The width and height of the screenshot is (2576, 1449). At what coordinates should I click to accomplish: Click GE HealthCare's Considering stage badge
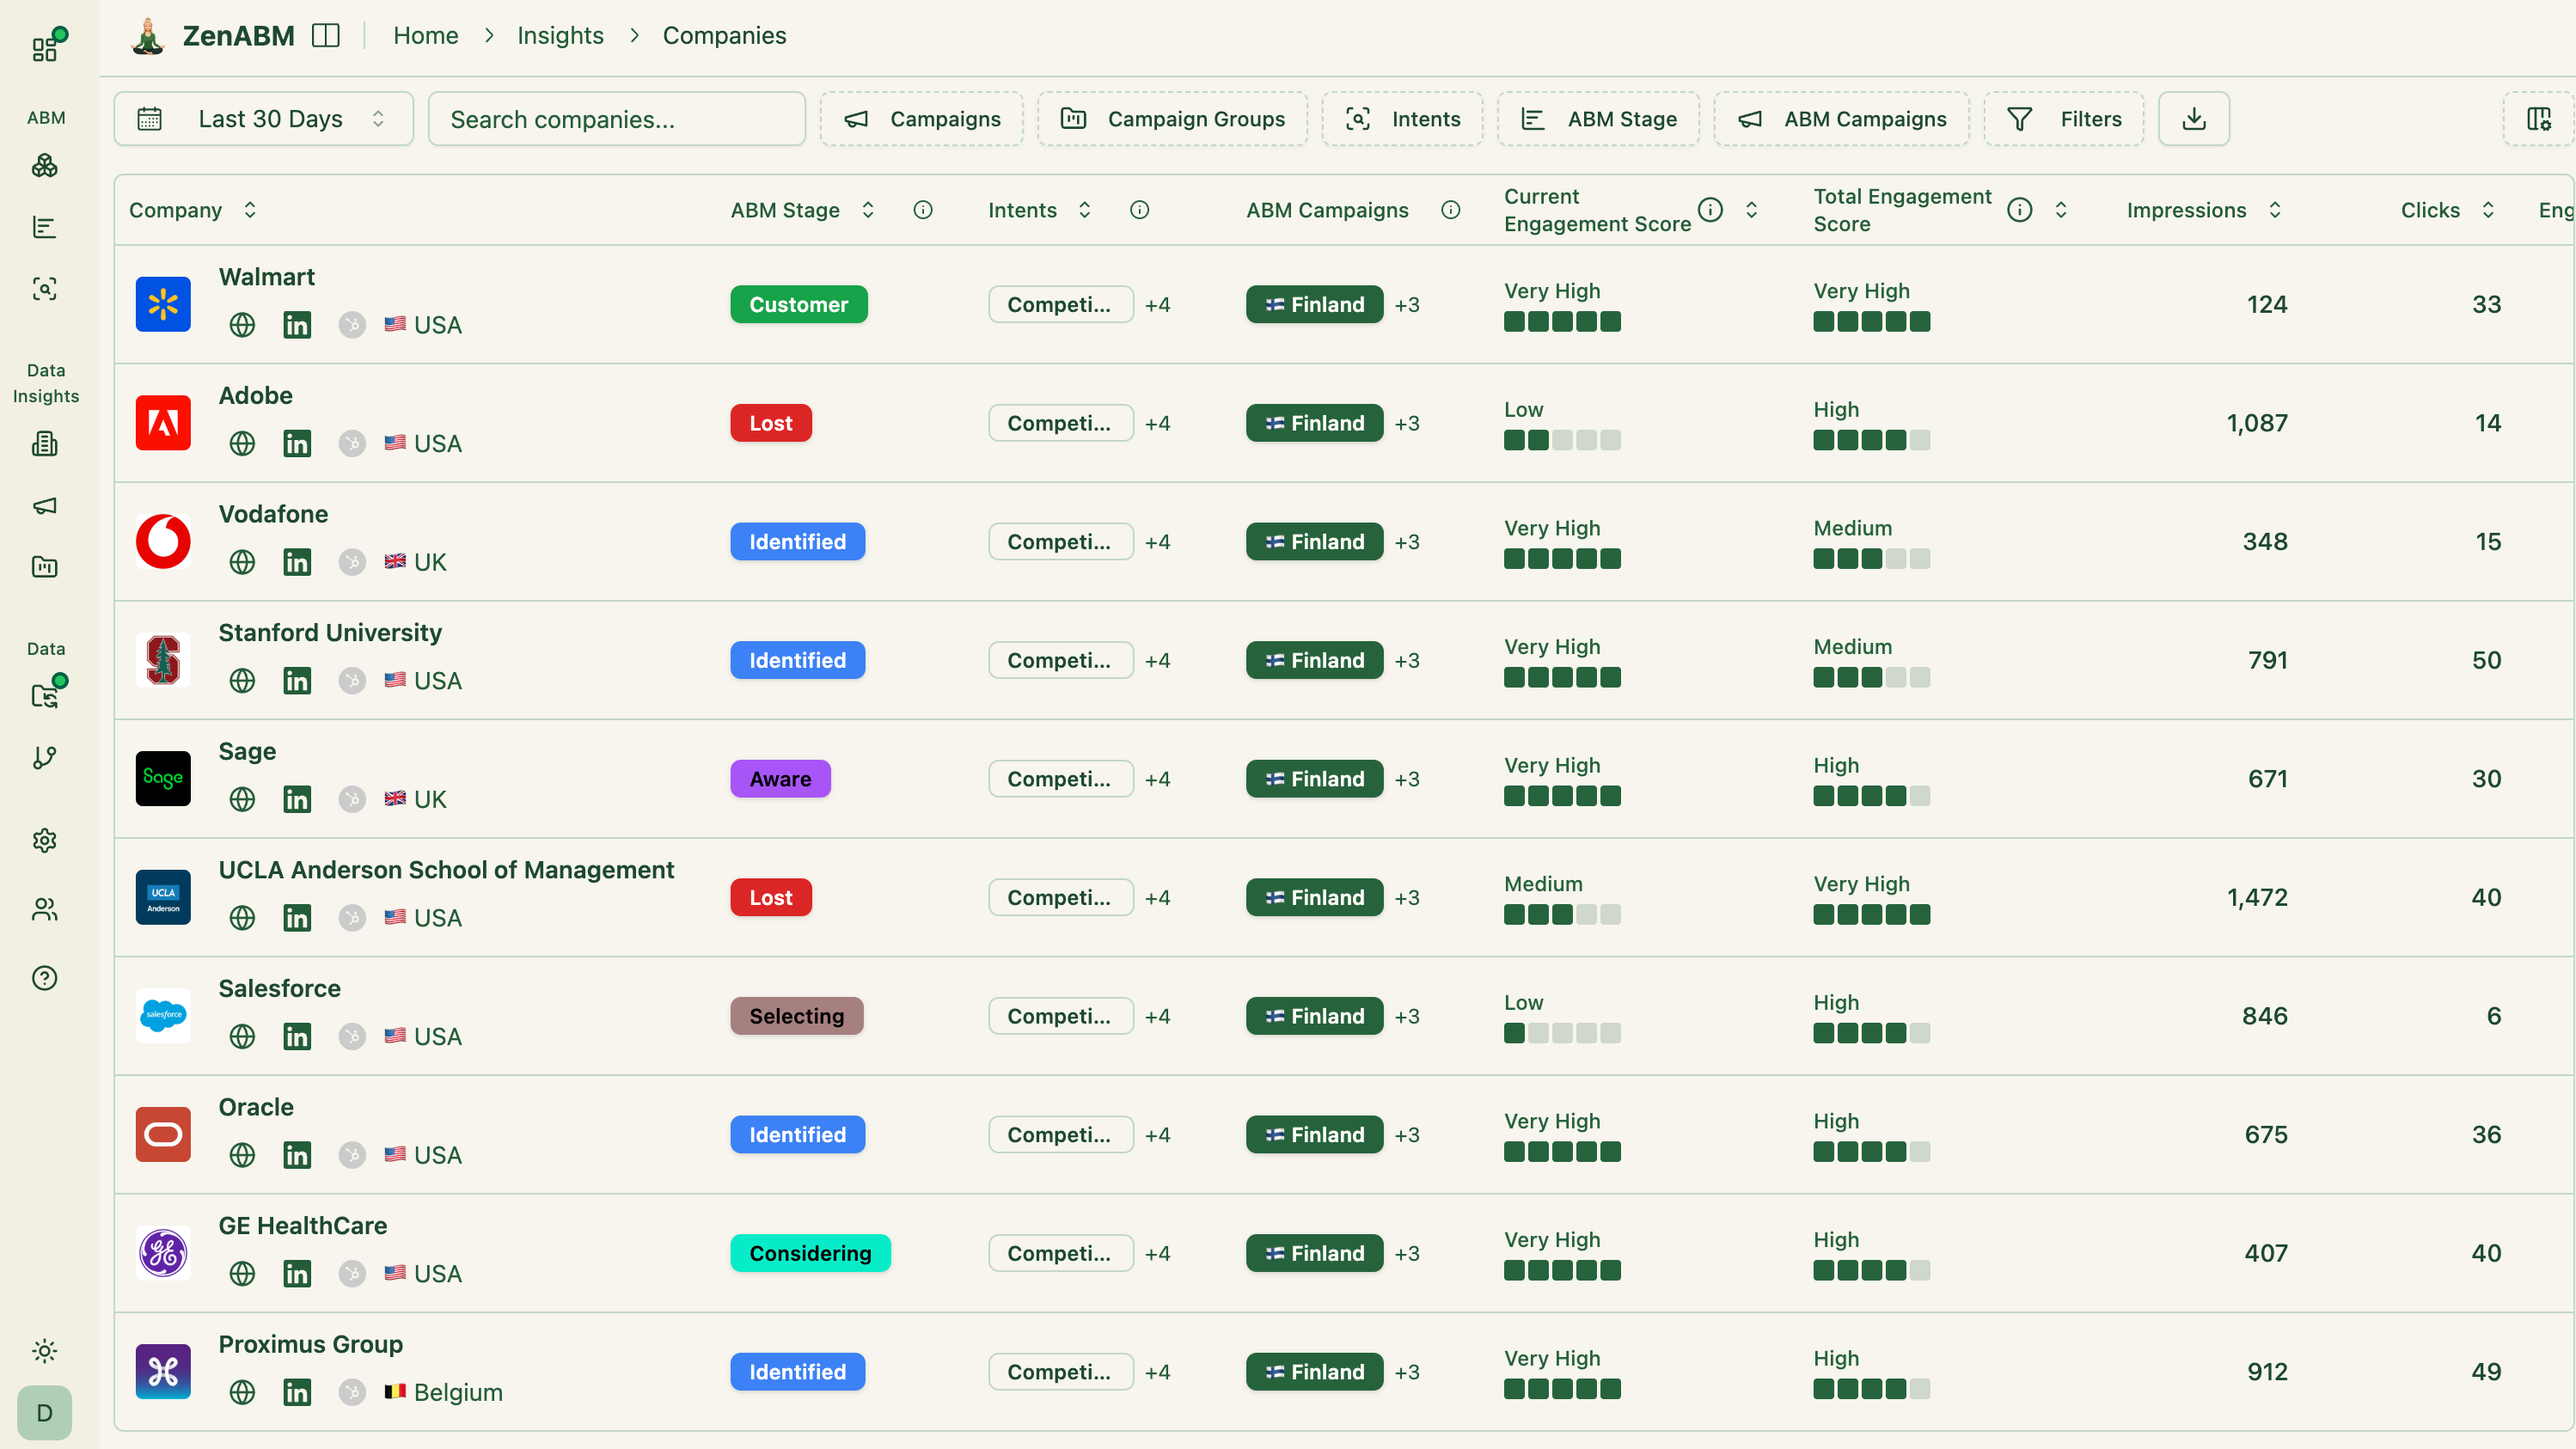point(811,1253)
